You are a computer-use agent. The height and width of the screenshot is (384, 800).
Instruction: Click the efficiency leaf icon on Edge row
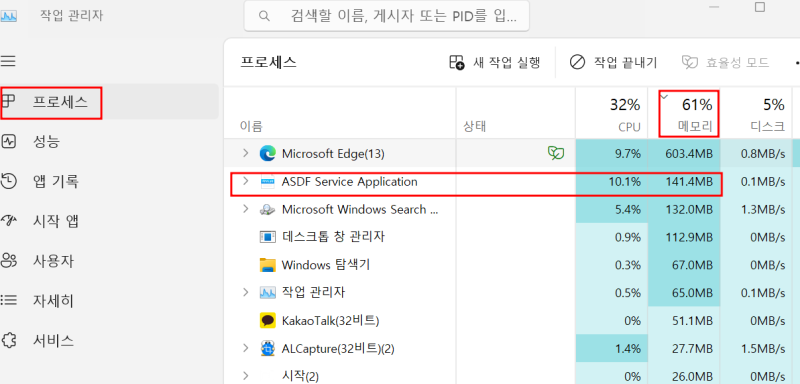[556, 153]
